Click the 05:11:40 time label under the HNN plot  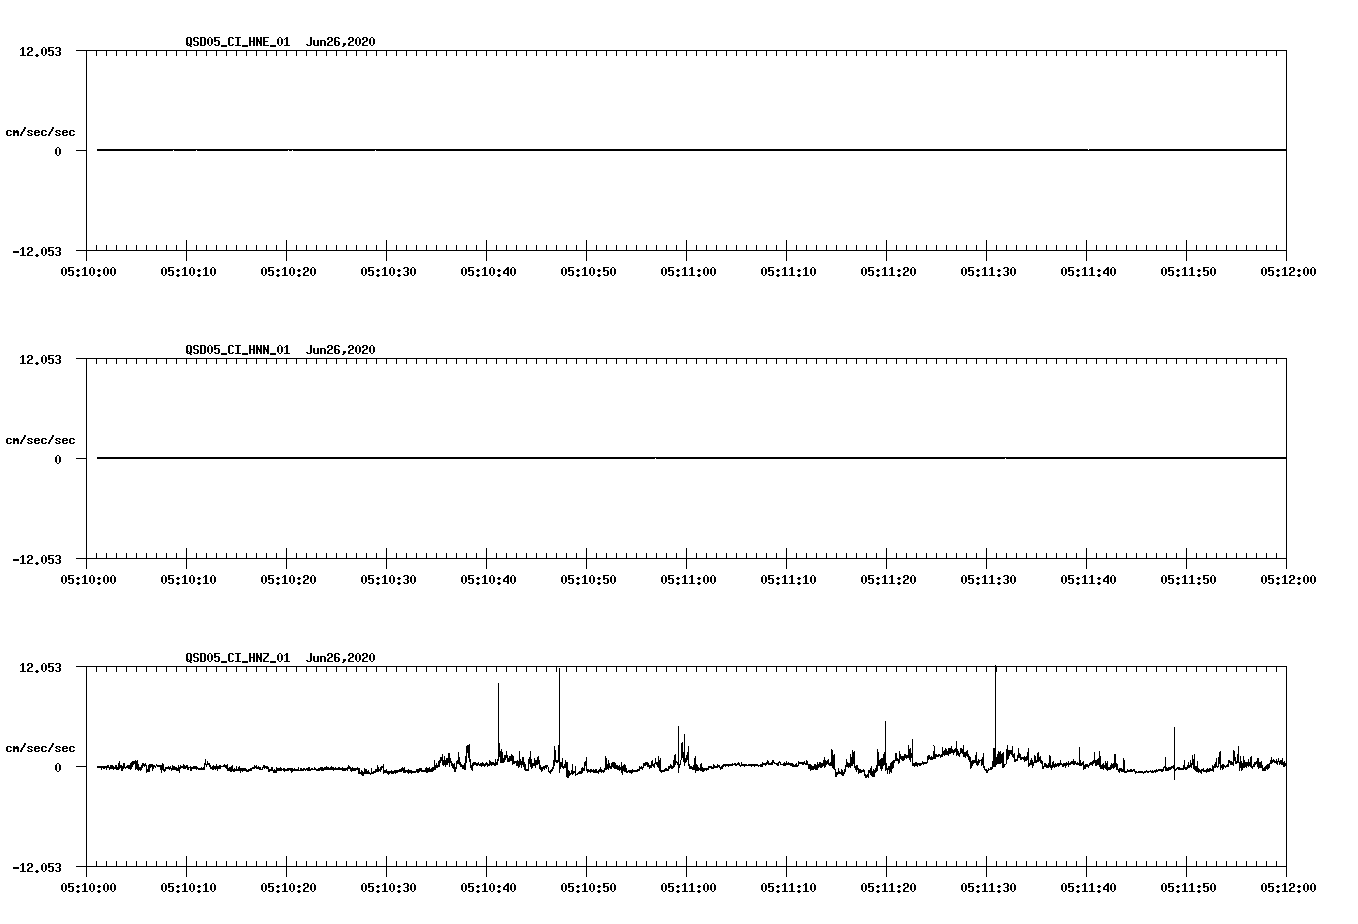click(1088, 579)
